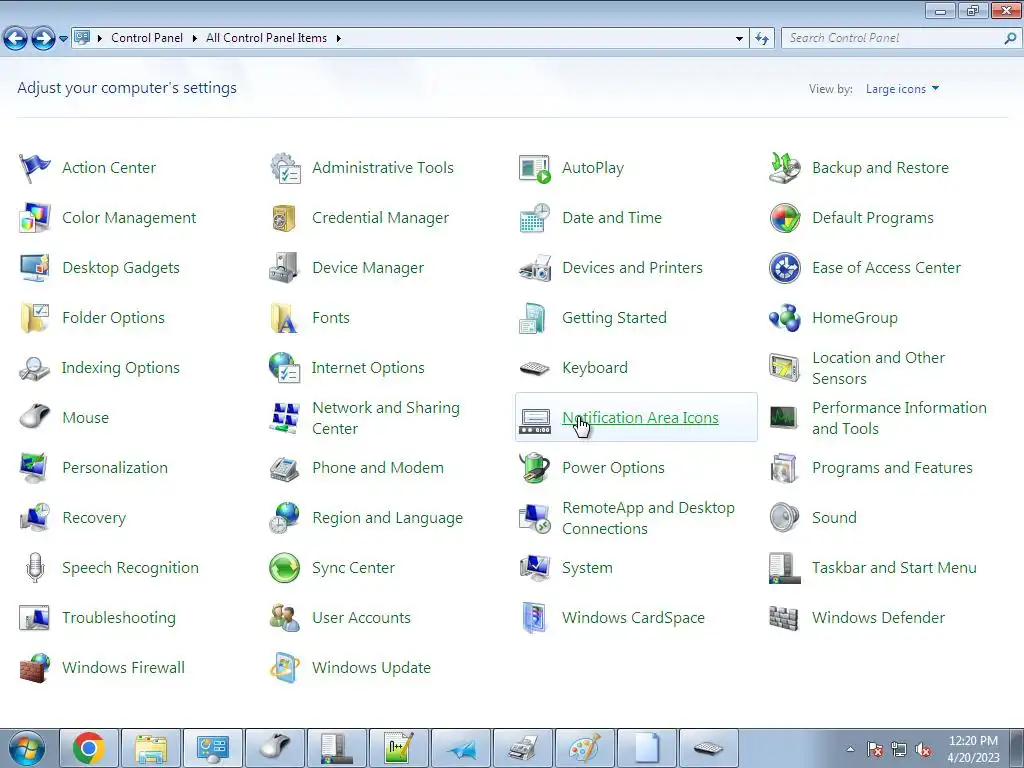Viewport: 1024px width, 768px height.
Task: Expand the arrow after Control Panel breadcrumb
Action: coord(195,39)
